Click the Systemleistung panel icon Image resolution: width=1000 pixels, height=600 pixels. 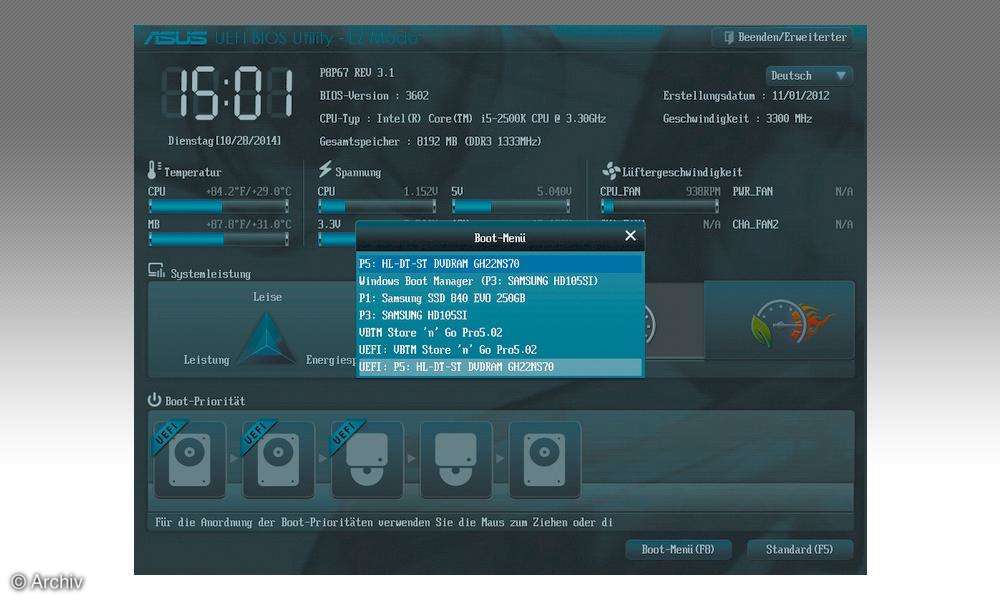tap(155, 271)
